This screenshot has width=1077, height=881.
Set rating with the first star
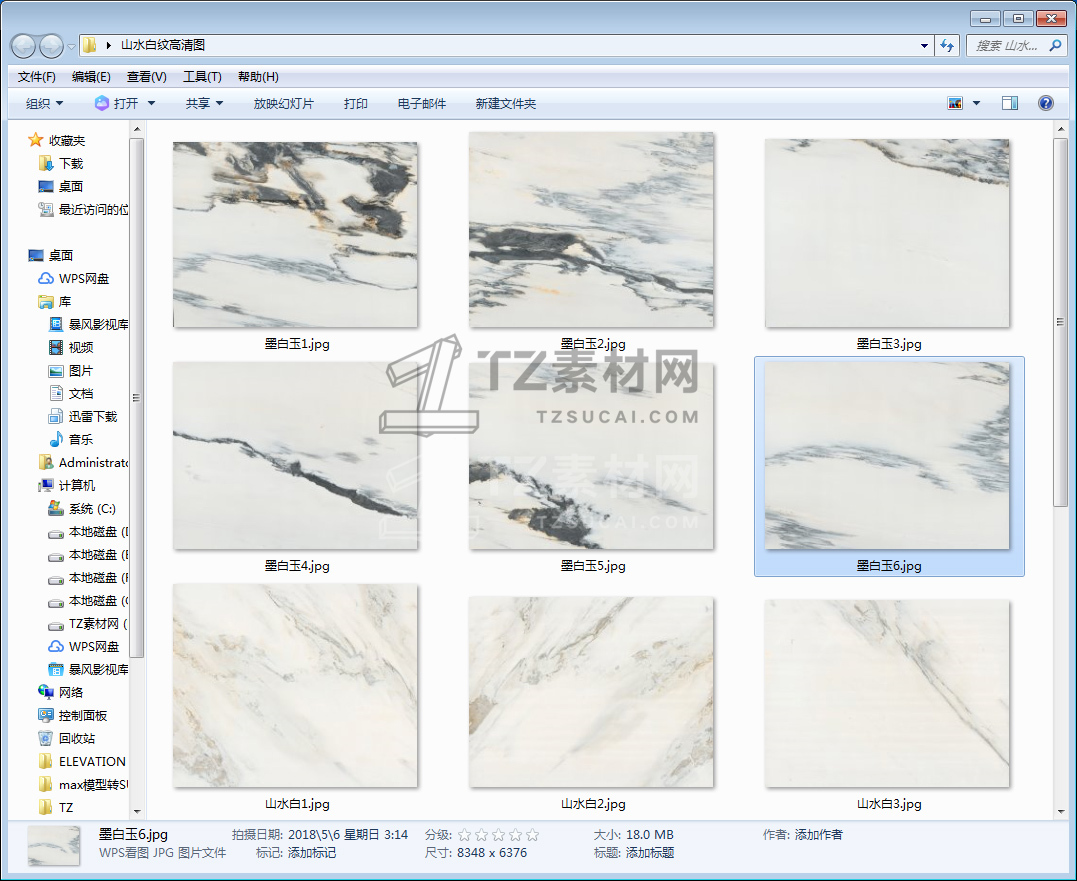pos(465,835)
